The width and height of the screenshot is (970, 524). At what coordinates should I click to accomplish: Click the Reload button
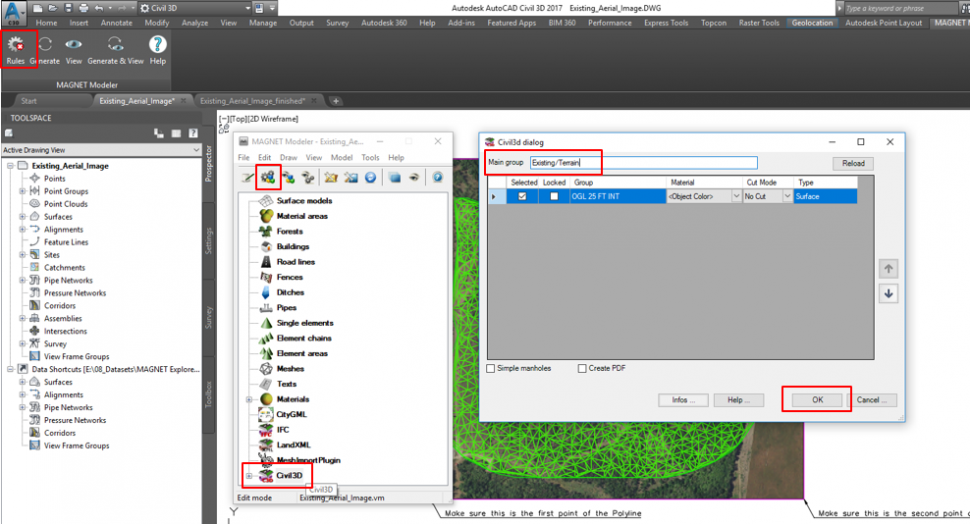coord(852,163)
